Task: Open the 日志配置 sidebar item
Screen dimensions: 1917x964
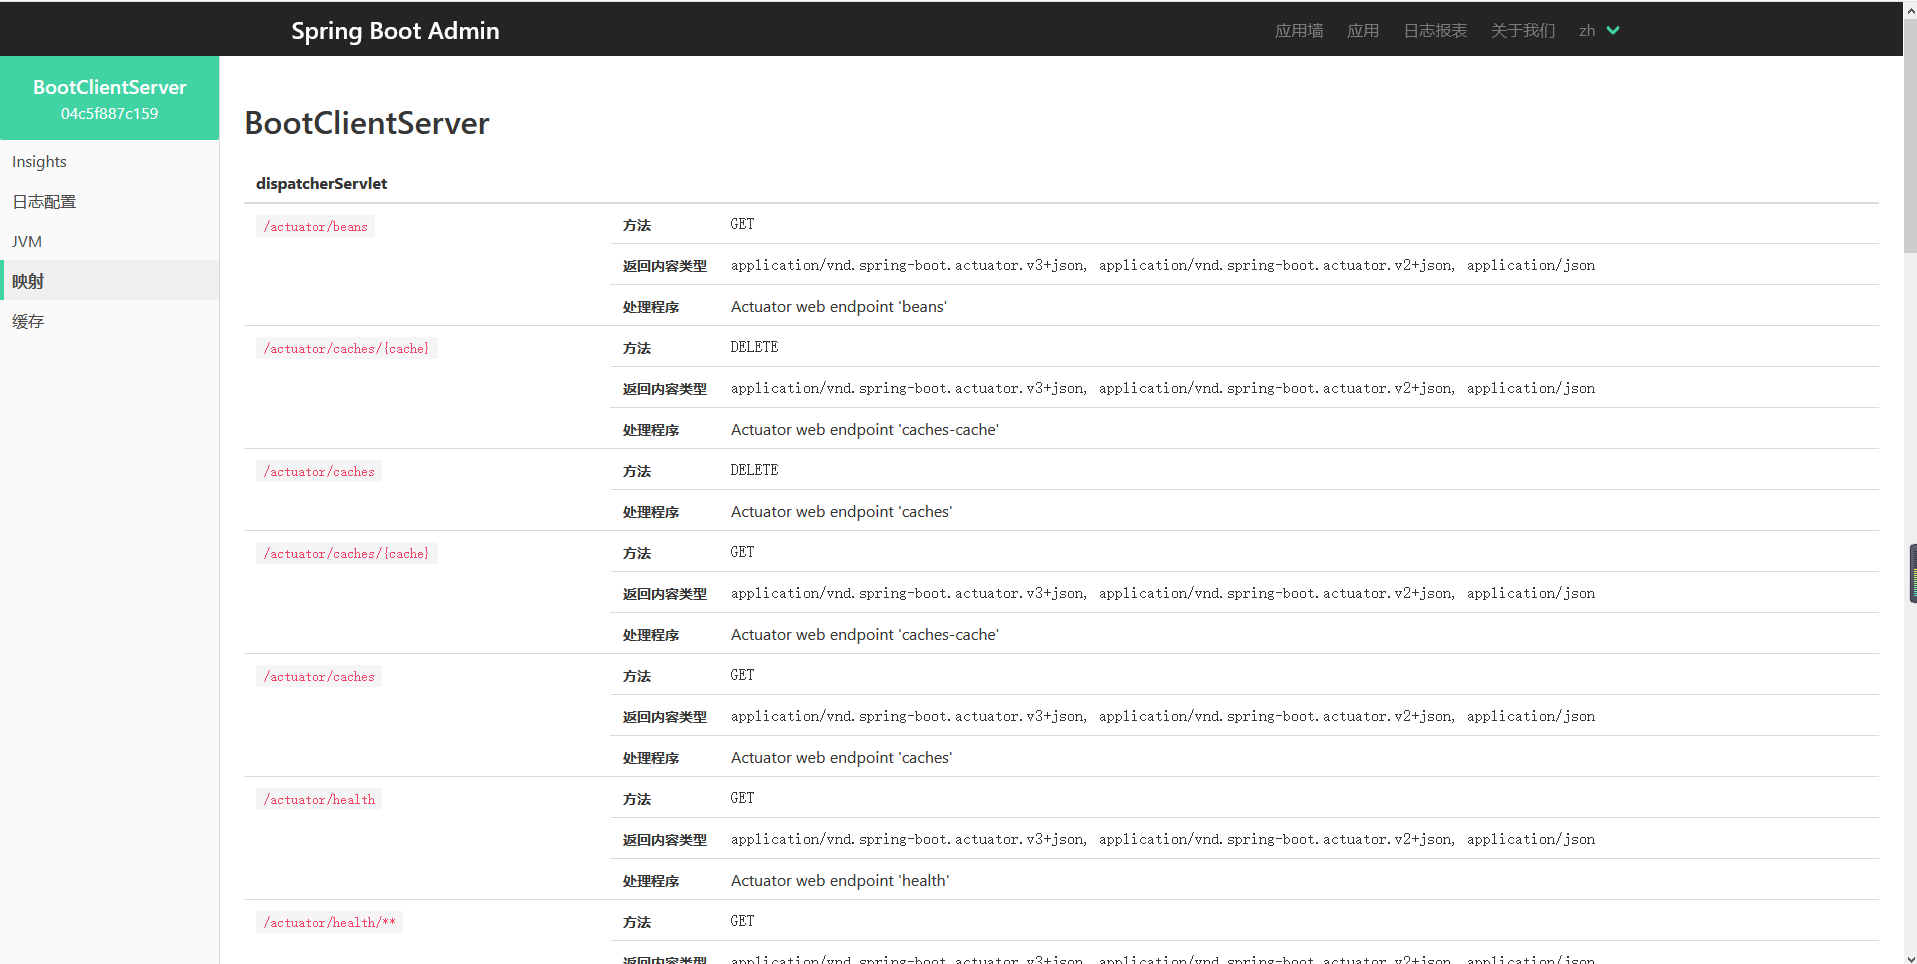Action: 44,202
